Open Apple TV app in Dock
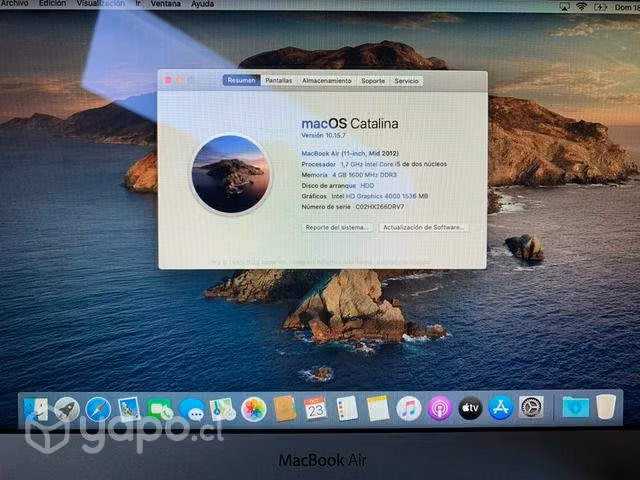640x480 pixels. (x=470, y=408)
